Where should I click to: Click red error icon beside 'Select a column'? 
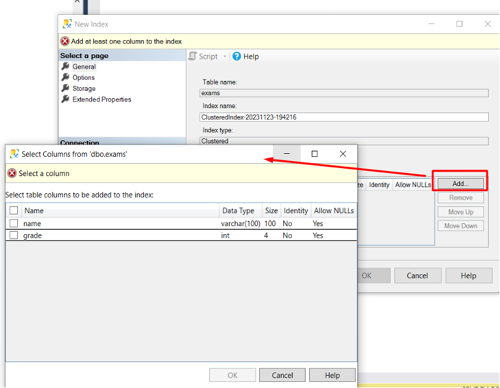coord(12,173)
